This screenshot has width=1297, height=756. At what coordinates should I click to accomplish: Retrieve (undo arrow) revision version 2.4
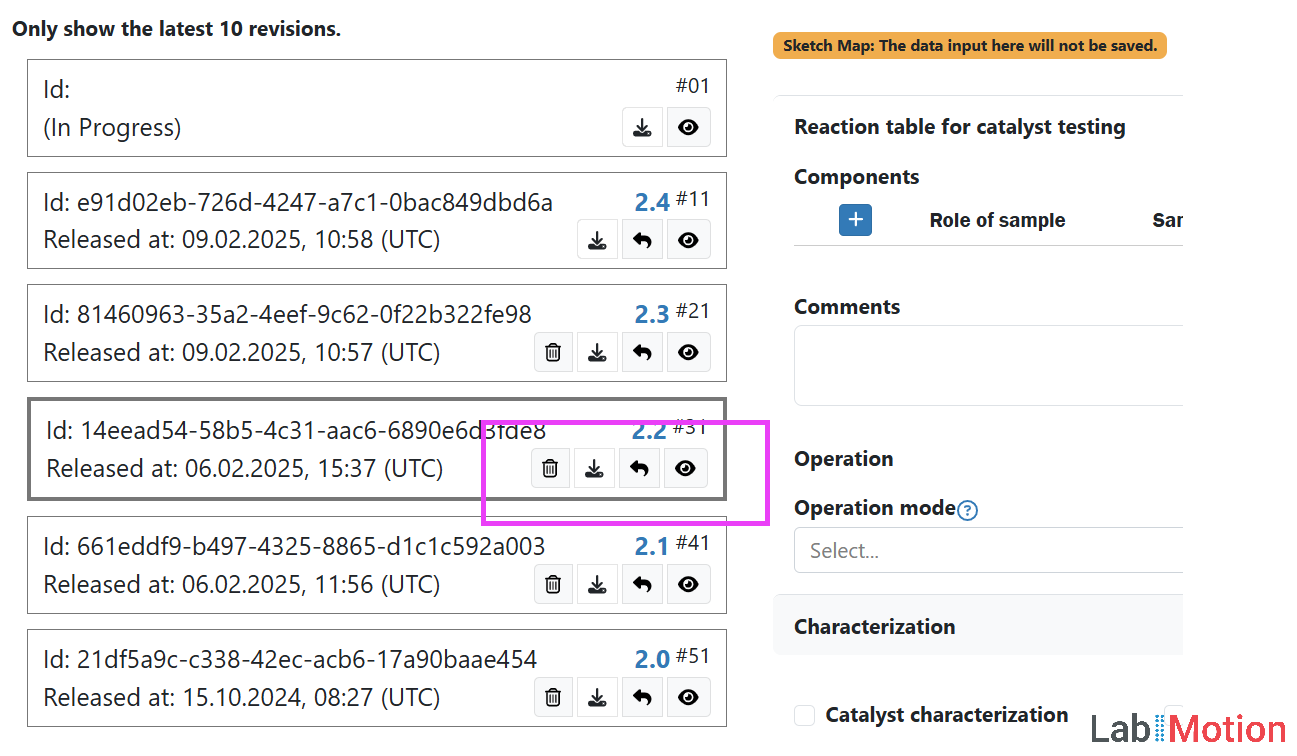click(642, 241)
